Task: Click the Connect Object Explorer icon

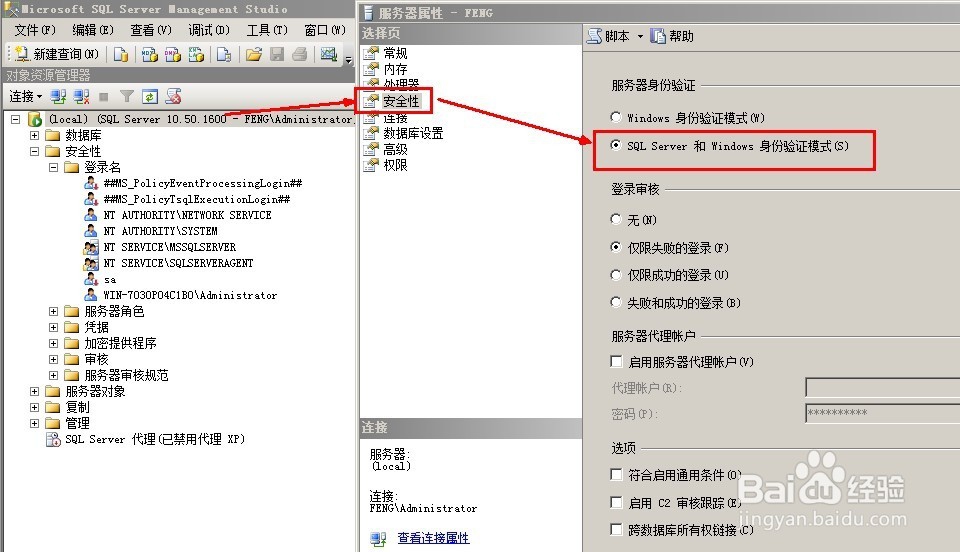Action: click(58, 96)
